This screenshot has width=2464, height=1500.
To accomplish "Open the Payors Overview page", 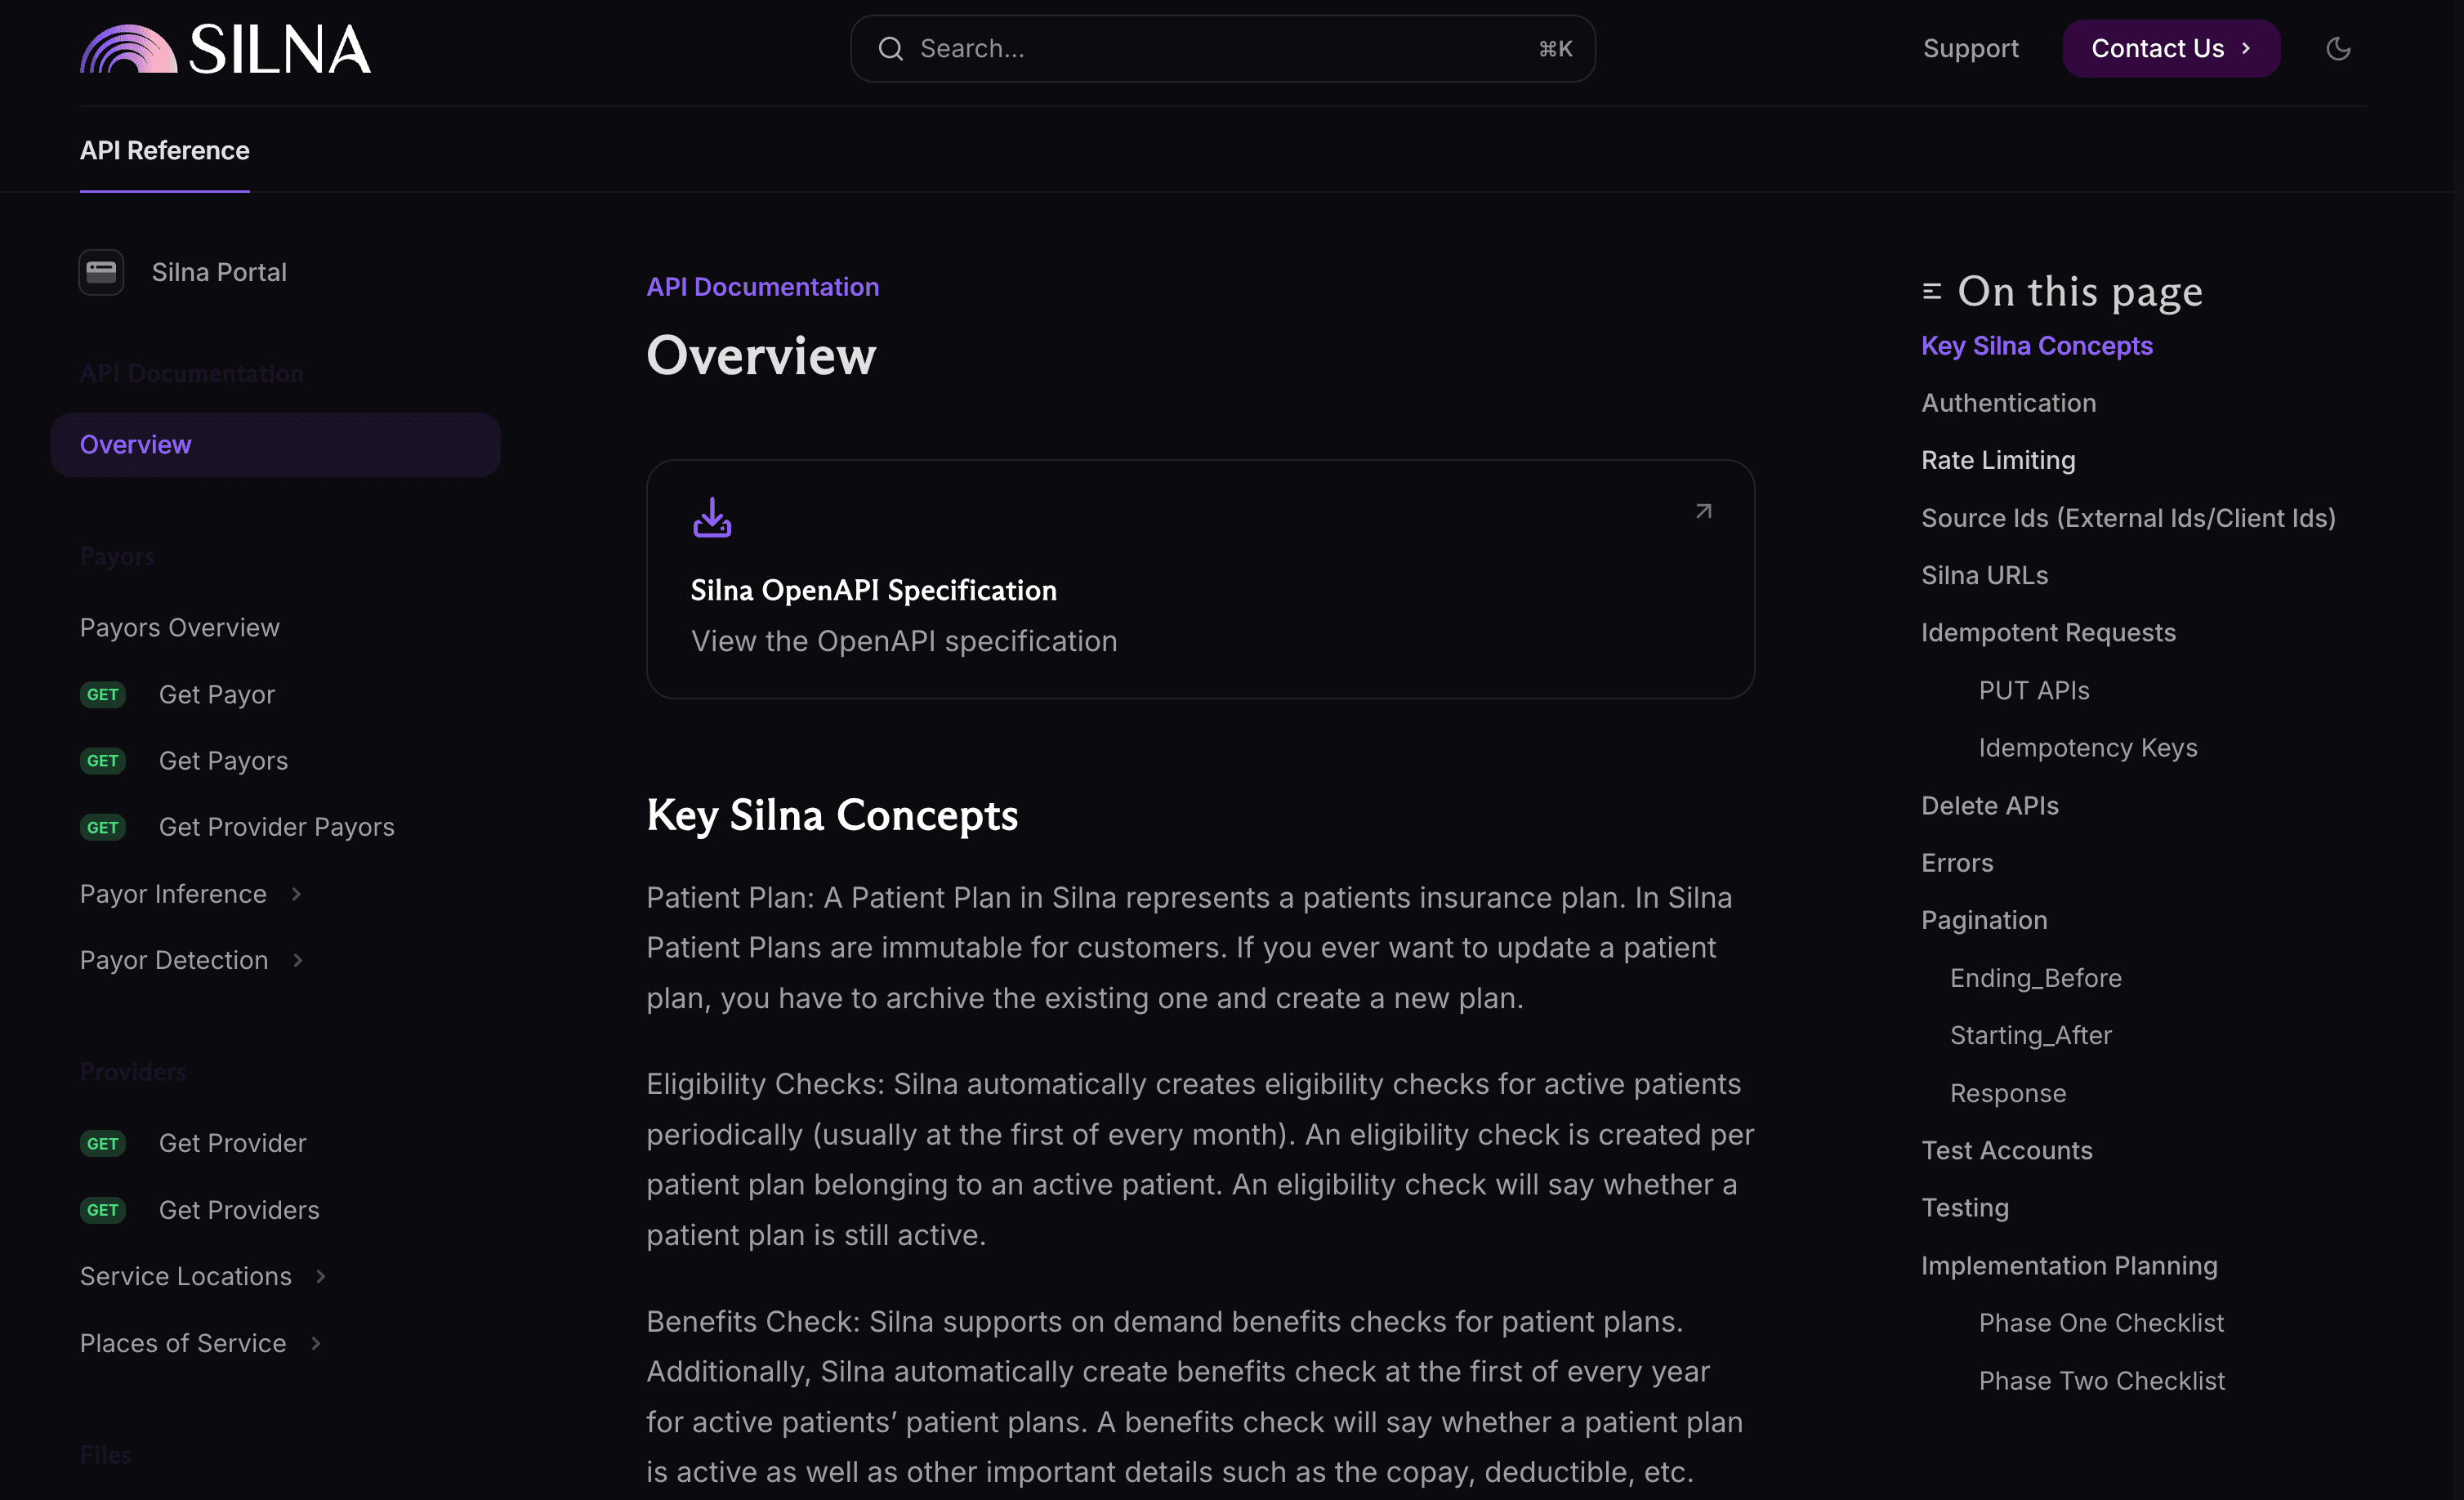I will (x=180, y=628).
